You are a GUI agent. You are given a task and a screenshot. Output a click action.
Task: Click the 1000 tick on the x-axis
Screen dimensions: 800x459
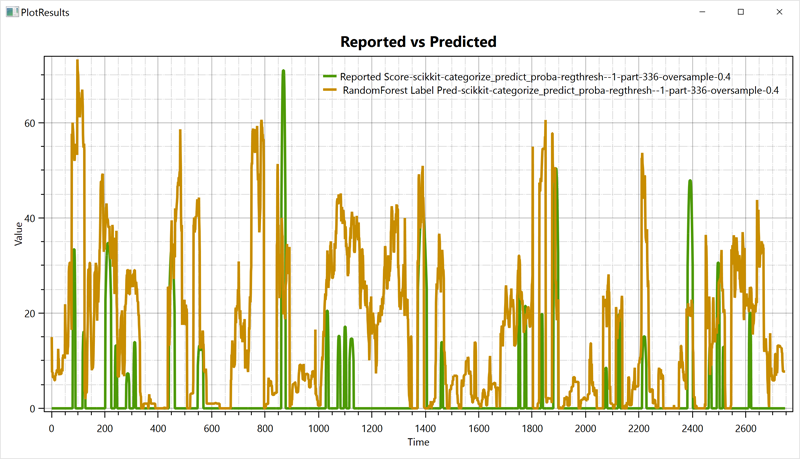point(318,427)
